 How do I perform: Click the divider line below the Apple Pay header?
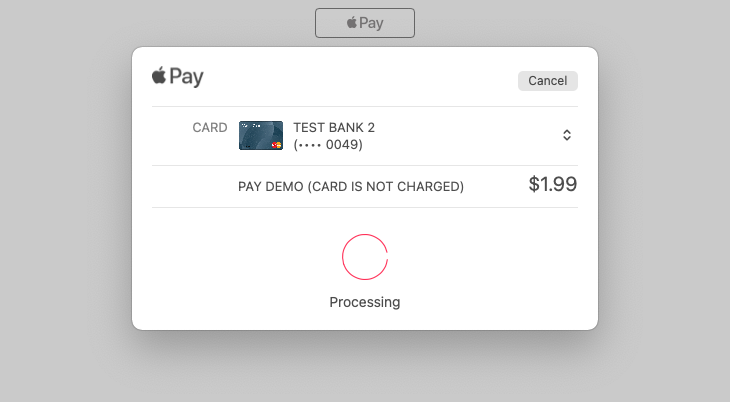click(x=365, y=106)
